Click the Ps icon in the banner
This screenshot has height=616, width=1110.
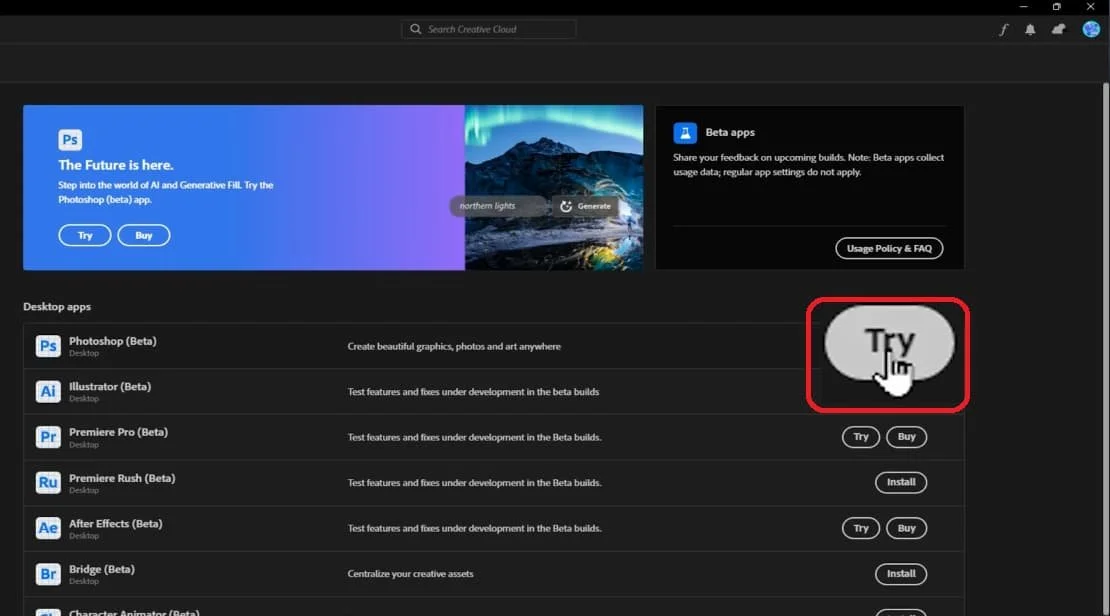[70, 139]
